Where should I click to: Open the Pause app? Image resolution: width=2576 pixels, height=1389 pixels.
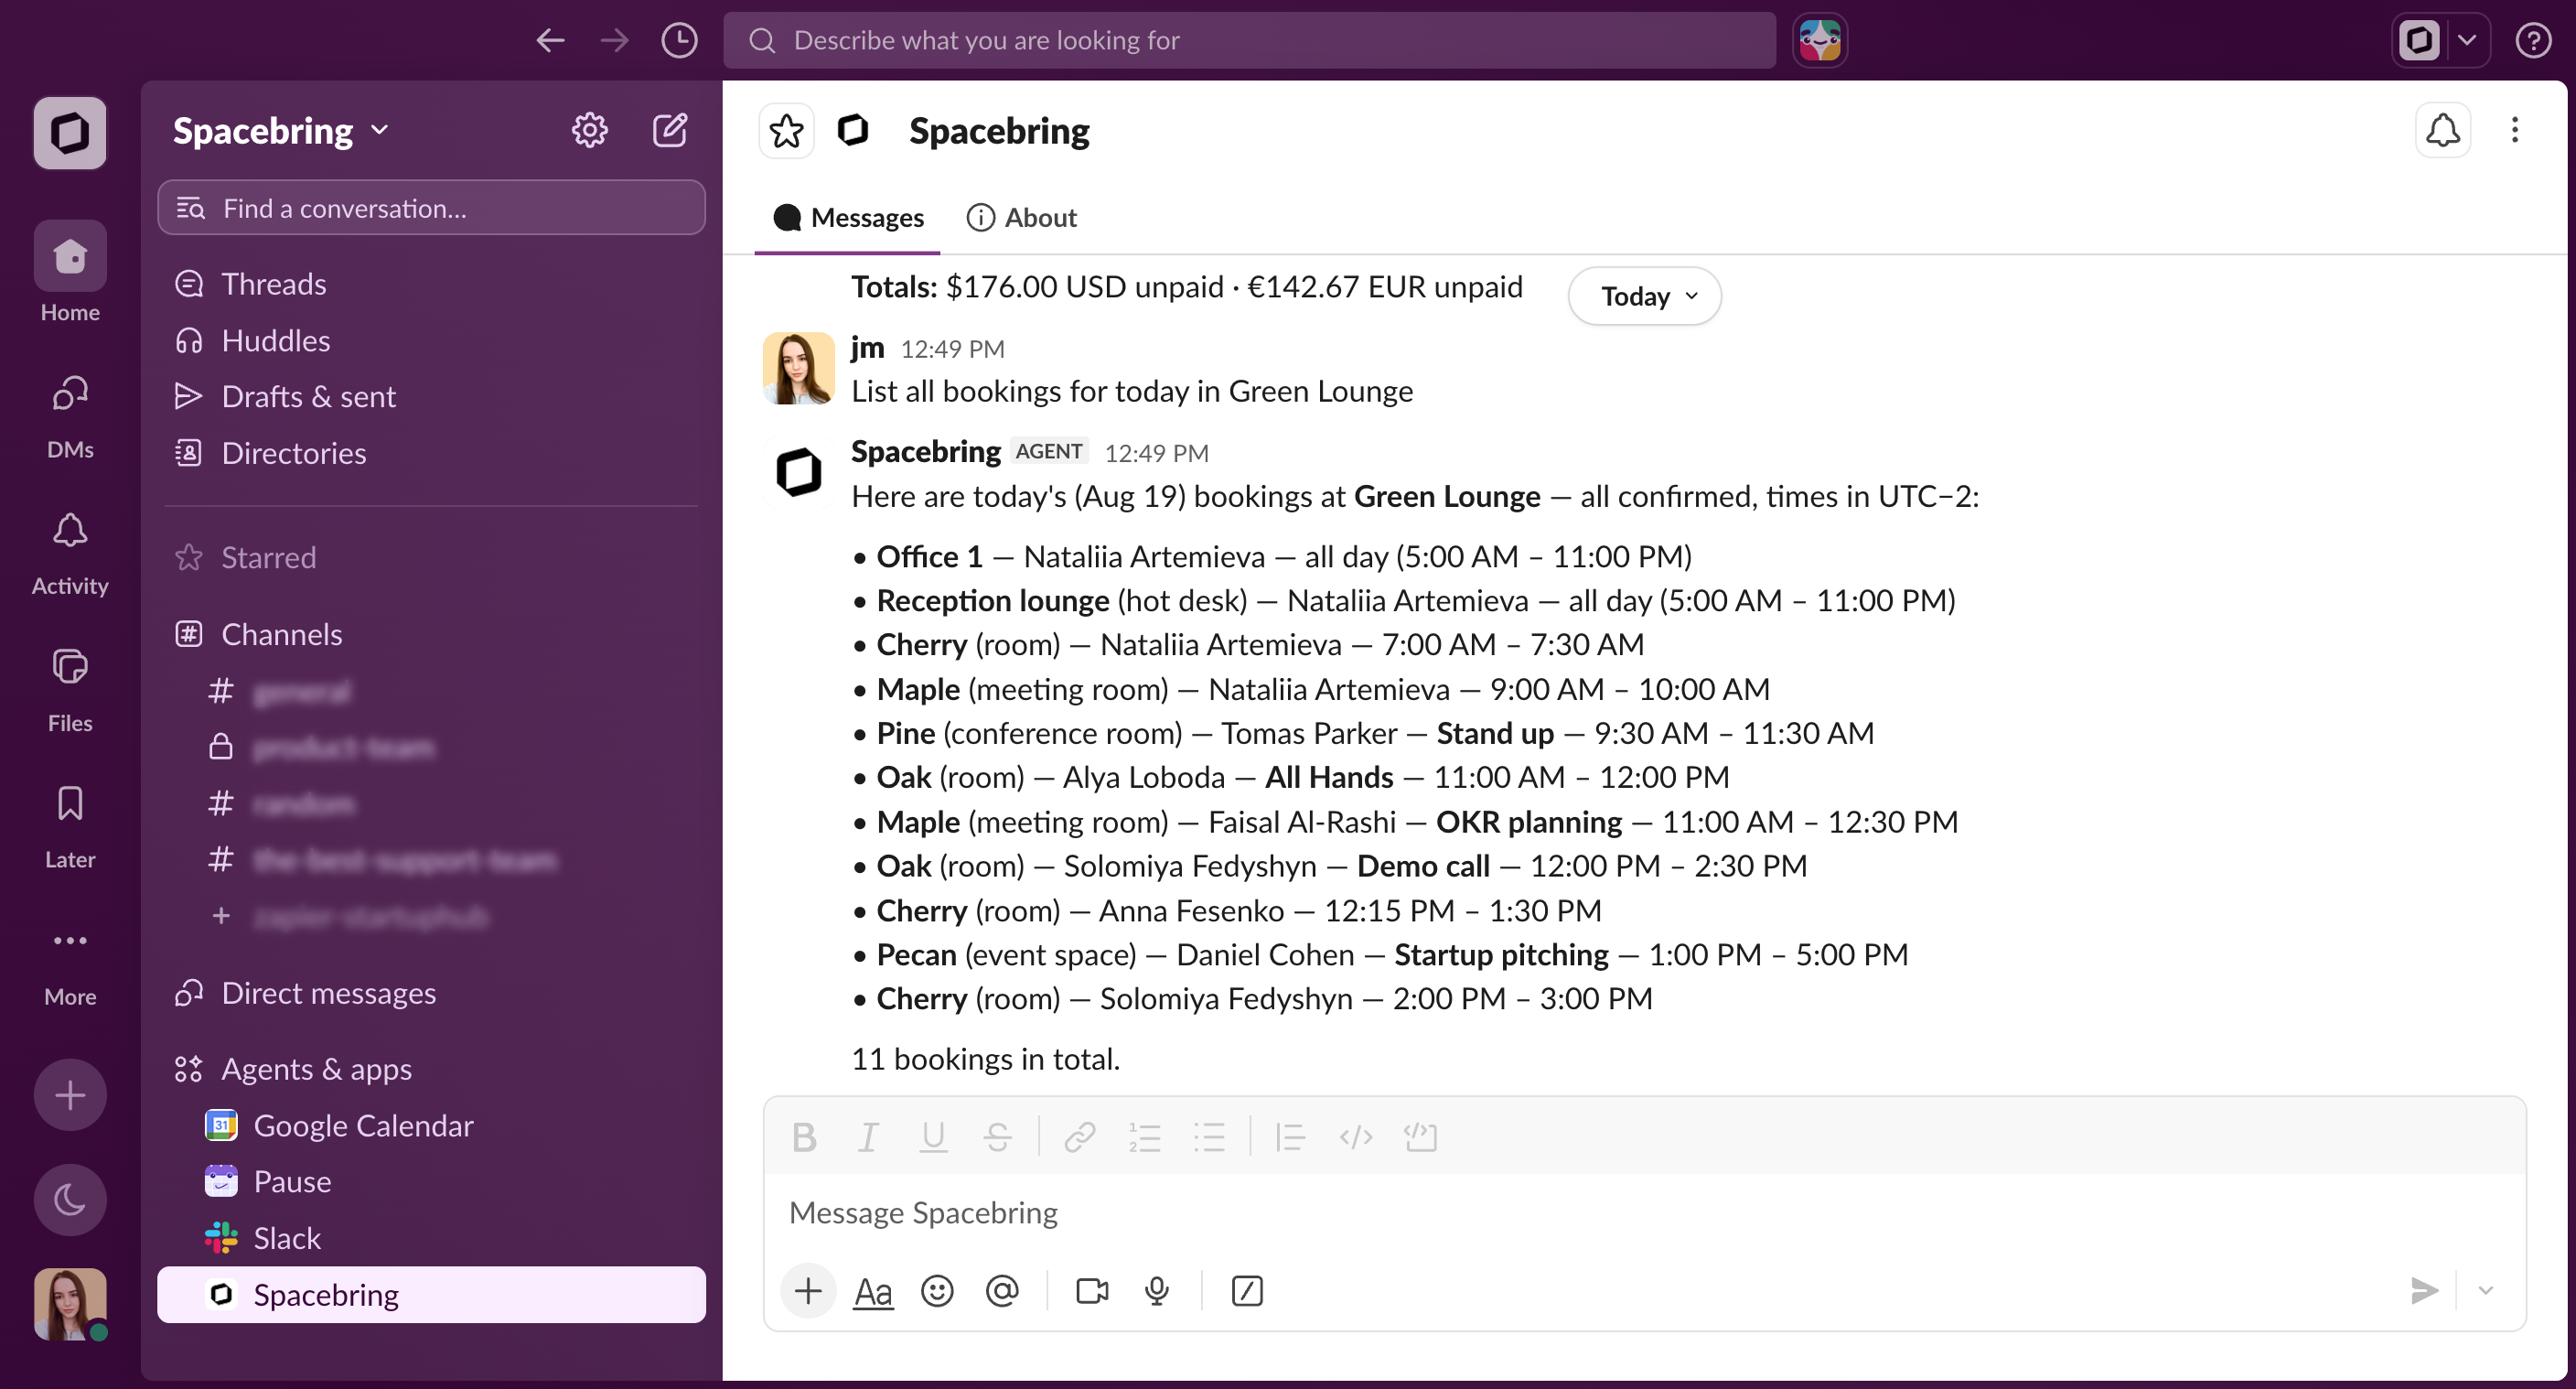tap(431, 1181)
